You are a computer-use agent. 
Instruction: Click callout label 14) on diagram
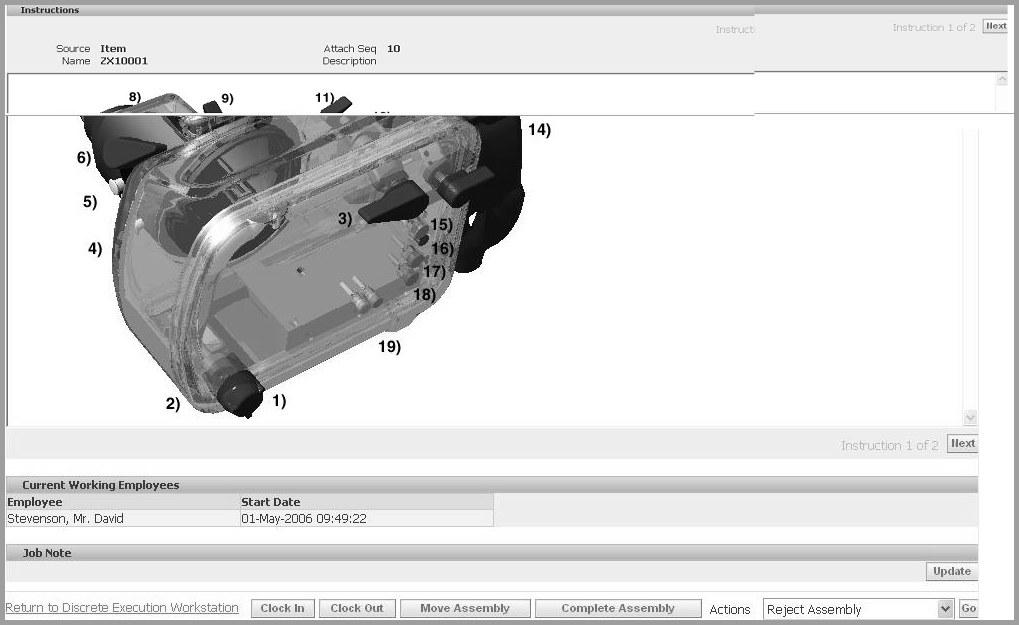tap(539, 129)
